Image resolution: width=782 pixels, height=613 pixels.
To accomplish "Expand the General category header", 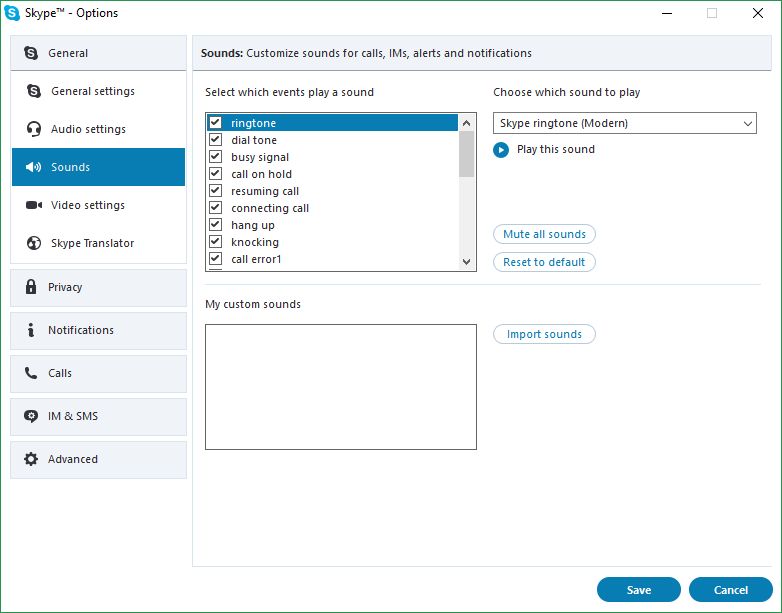I will [x=98, y=53].
